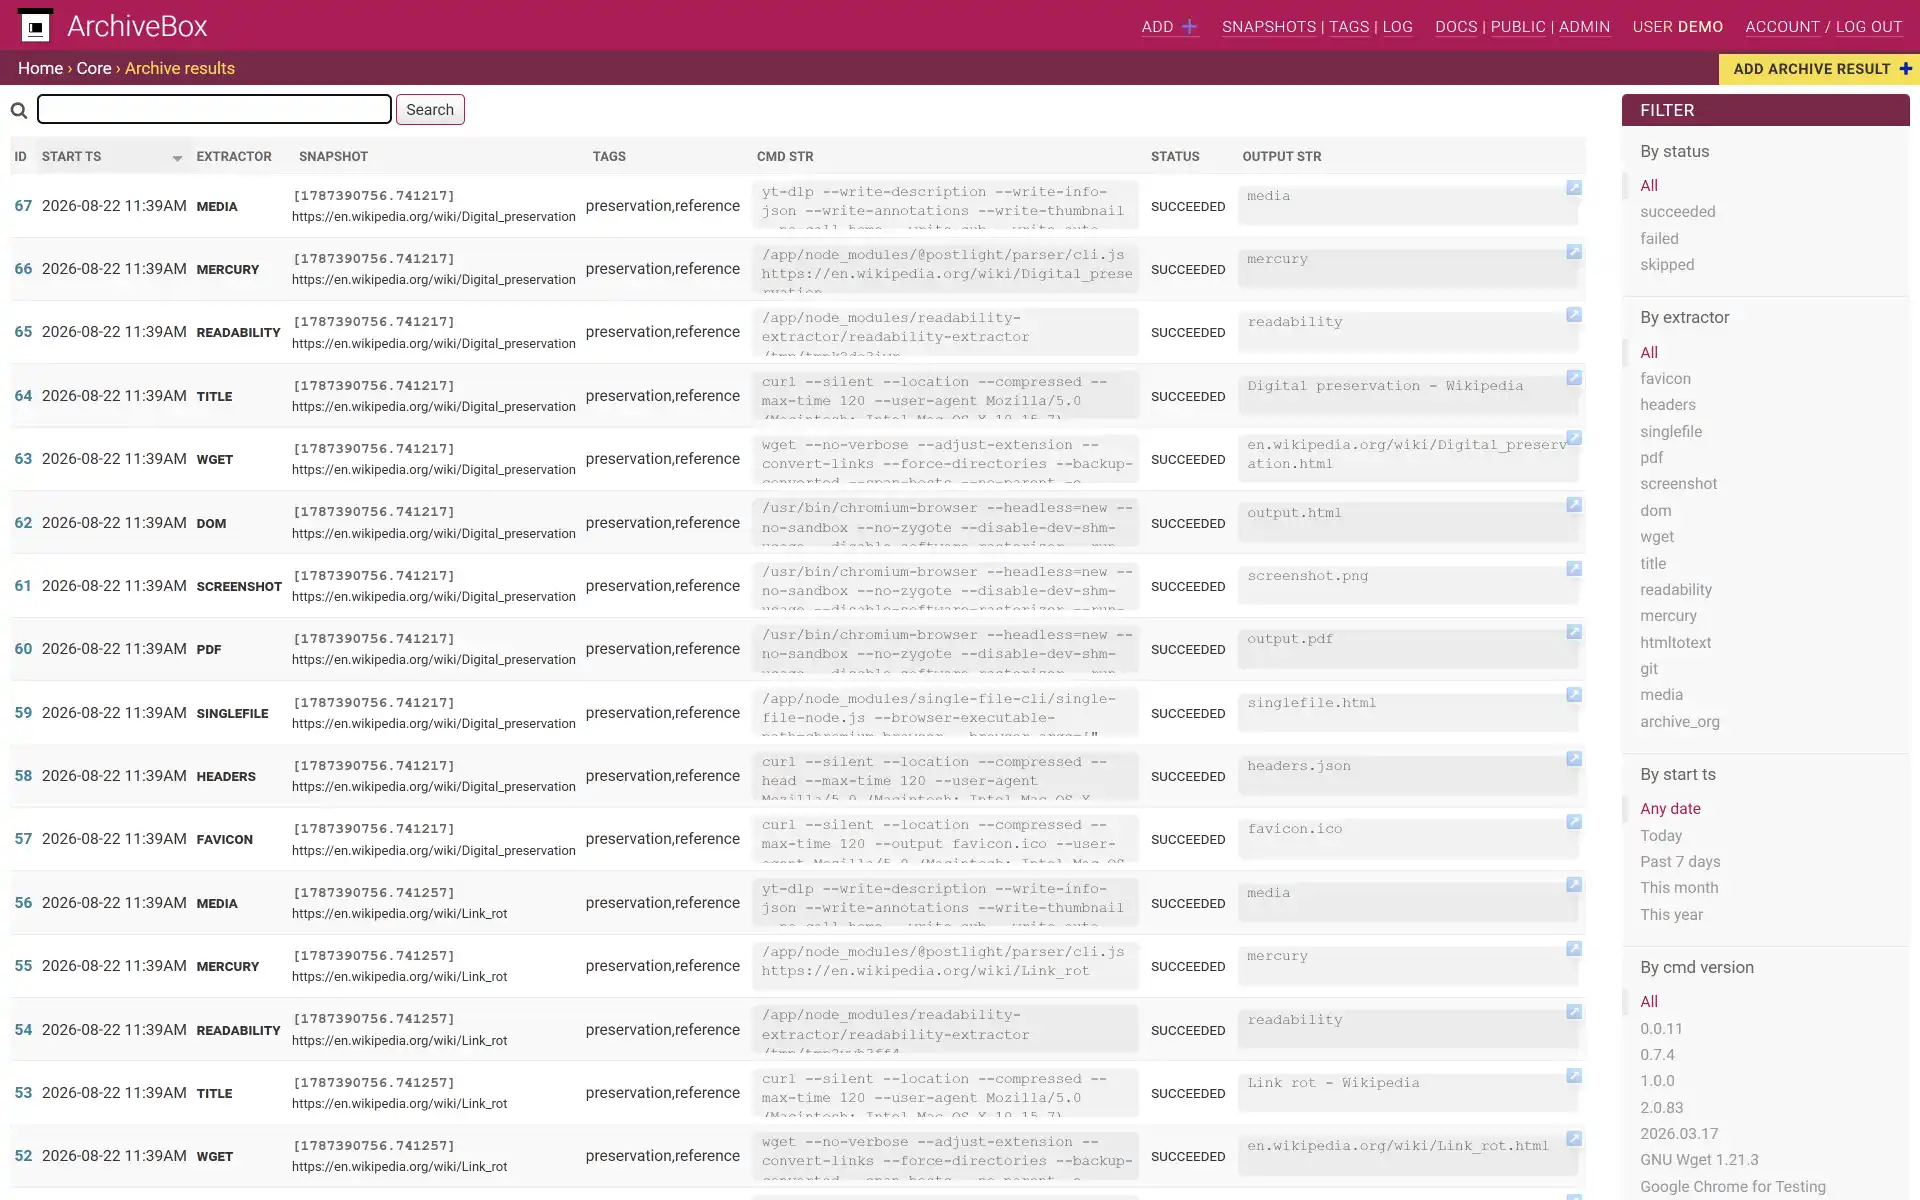The height and width of the screenshot is (1200, 1920).
Task: Click the ArchiveBox logo icon
Action: [36, 26]
